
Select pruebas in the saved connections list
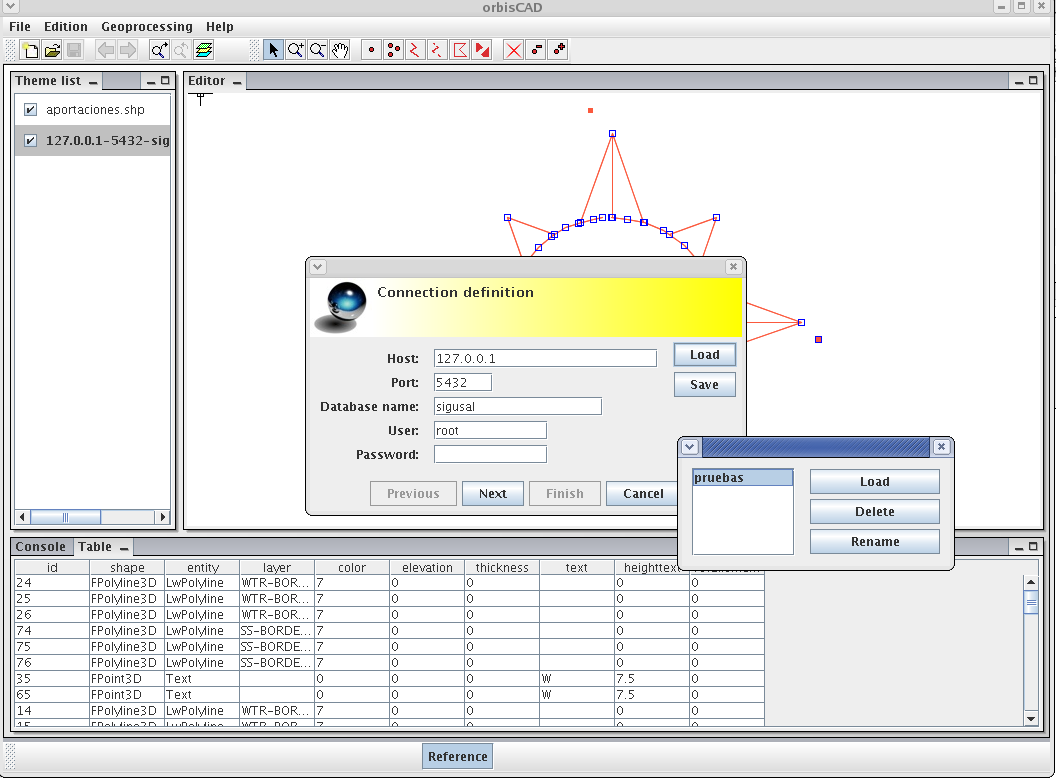(x=742, y=478)
